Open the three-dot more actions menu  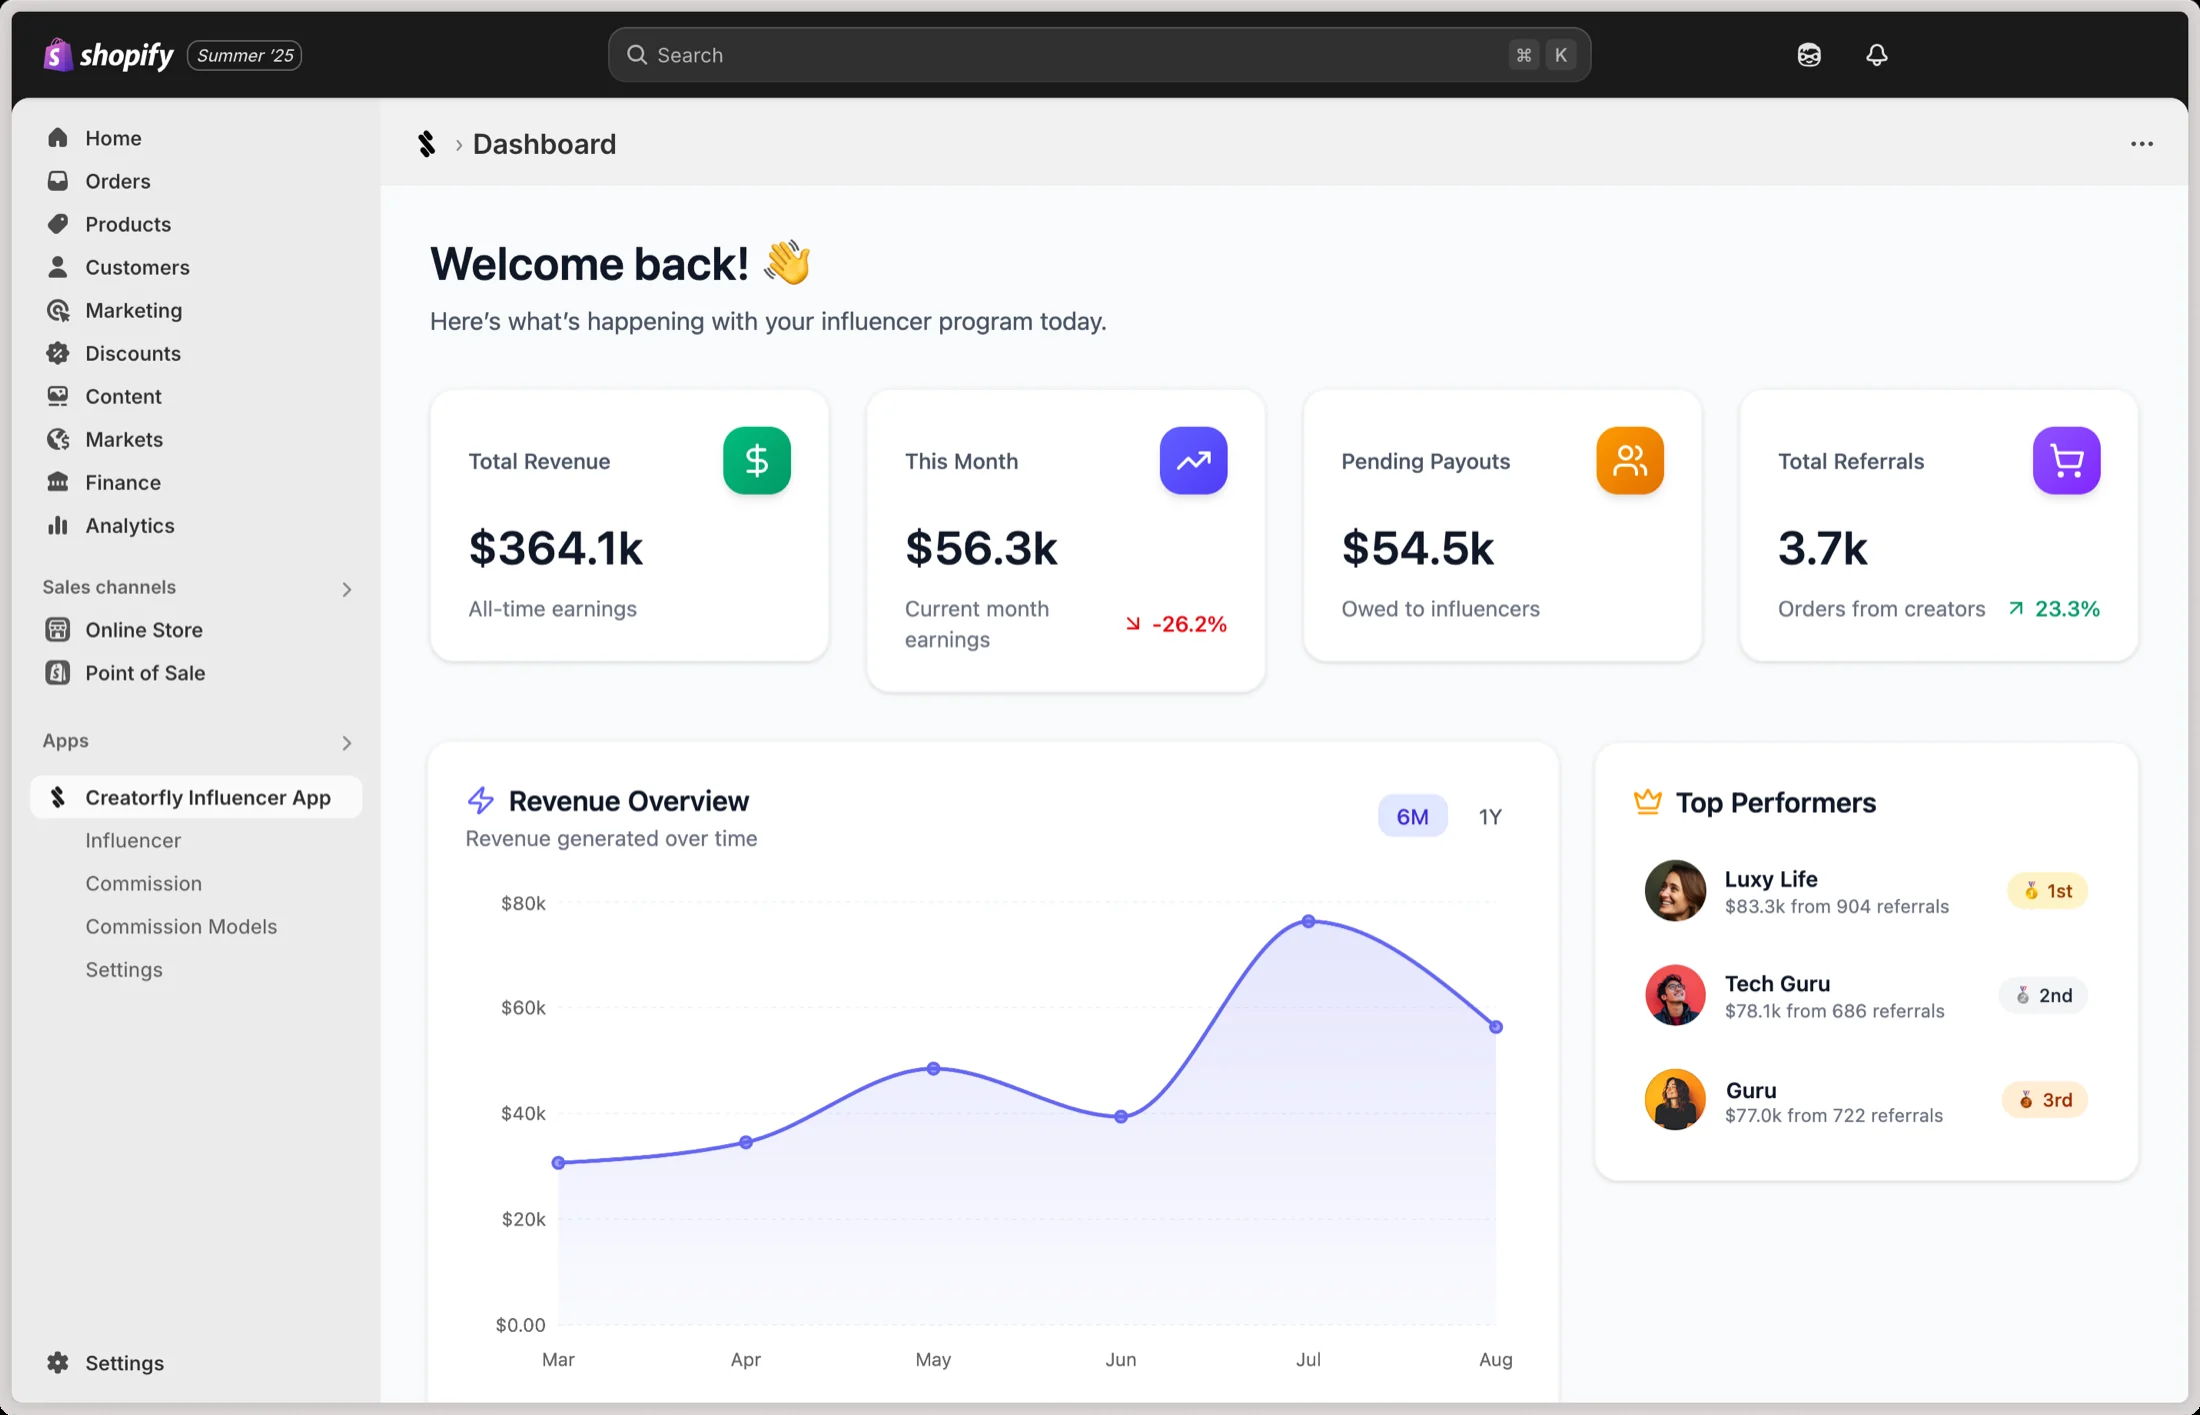pos(2141,144)
